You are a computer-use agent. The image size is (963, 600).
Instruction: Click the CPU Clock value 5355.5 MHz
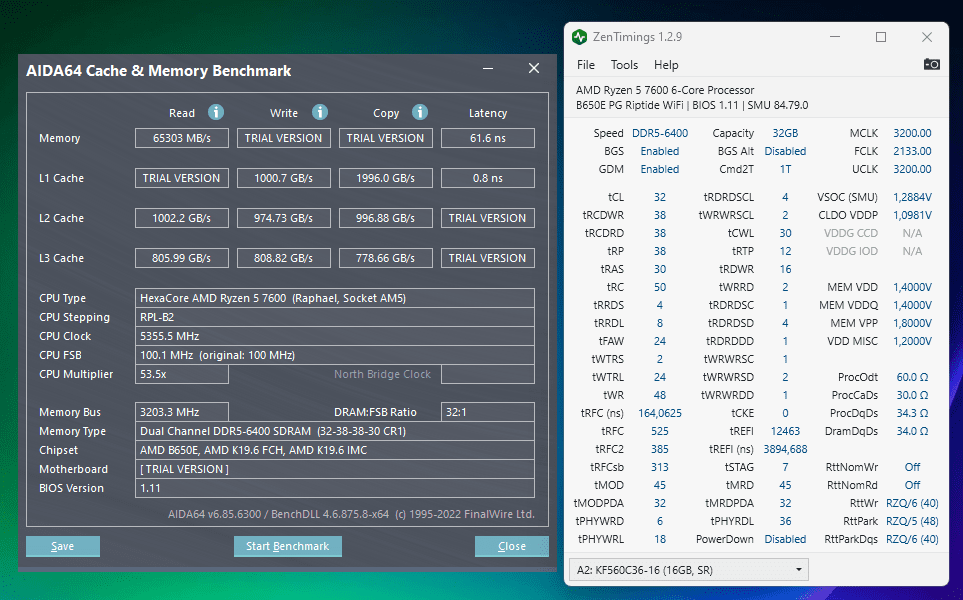point(335,336)
